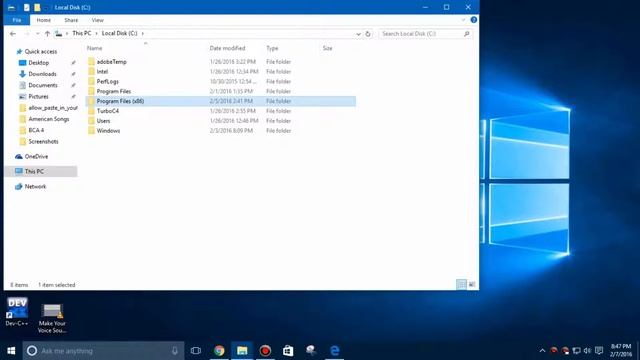Select Network in navigation pane

click(36, 187)
